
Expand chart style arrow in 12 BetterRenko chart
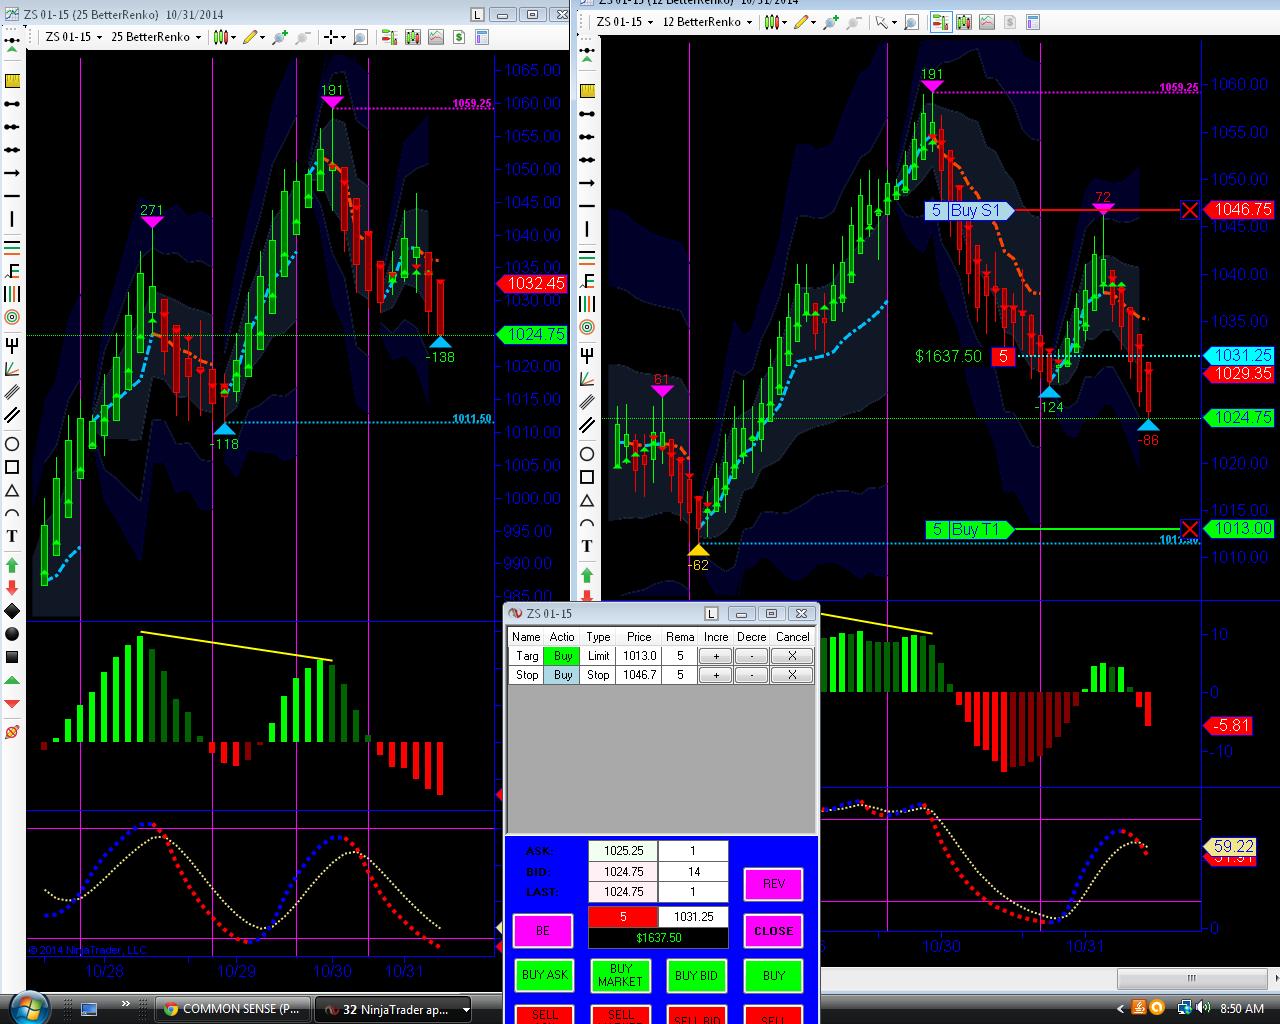[x=784, y=22]
